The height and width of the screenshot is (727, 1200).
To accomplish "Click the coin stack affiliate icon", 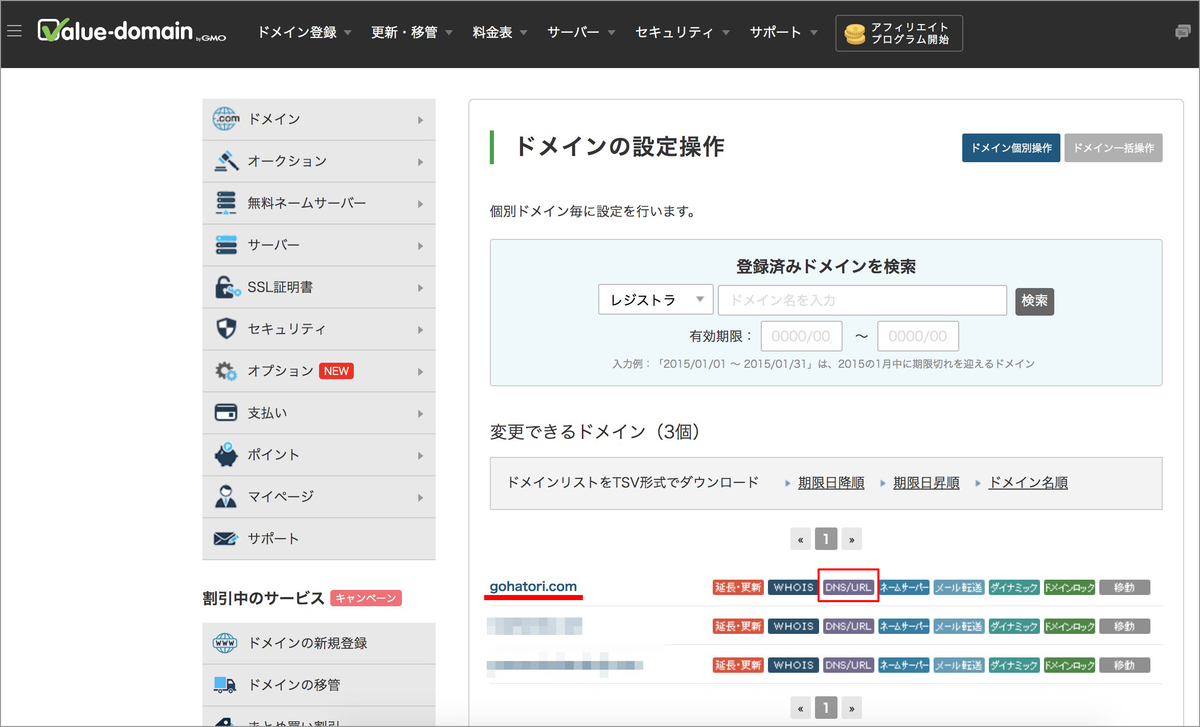I will tap(854, 33).
